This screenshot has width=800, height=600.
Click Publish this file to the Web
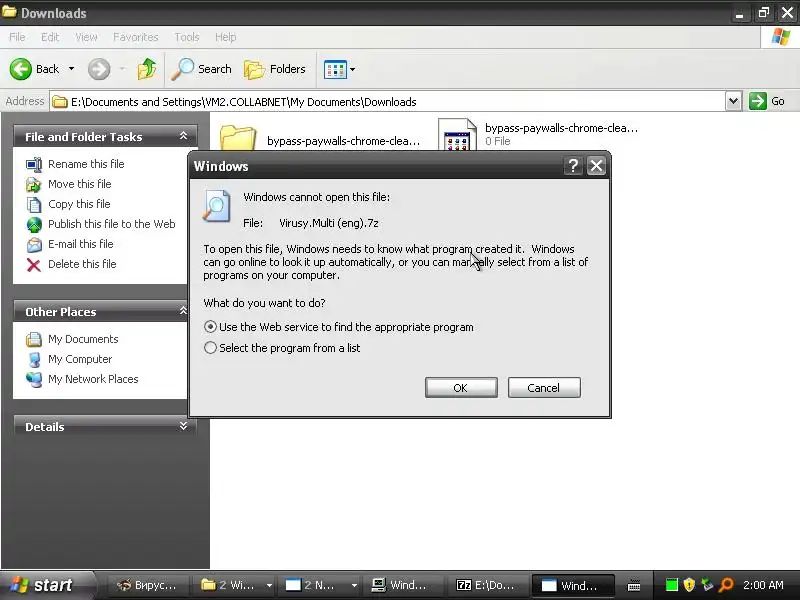[x=112, y=224]
